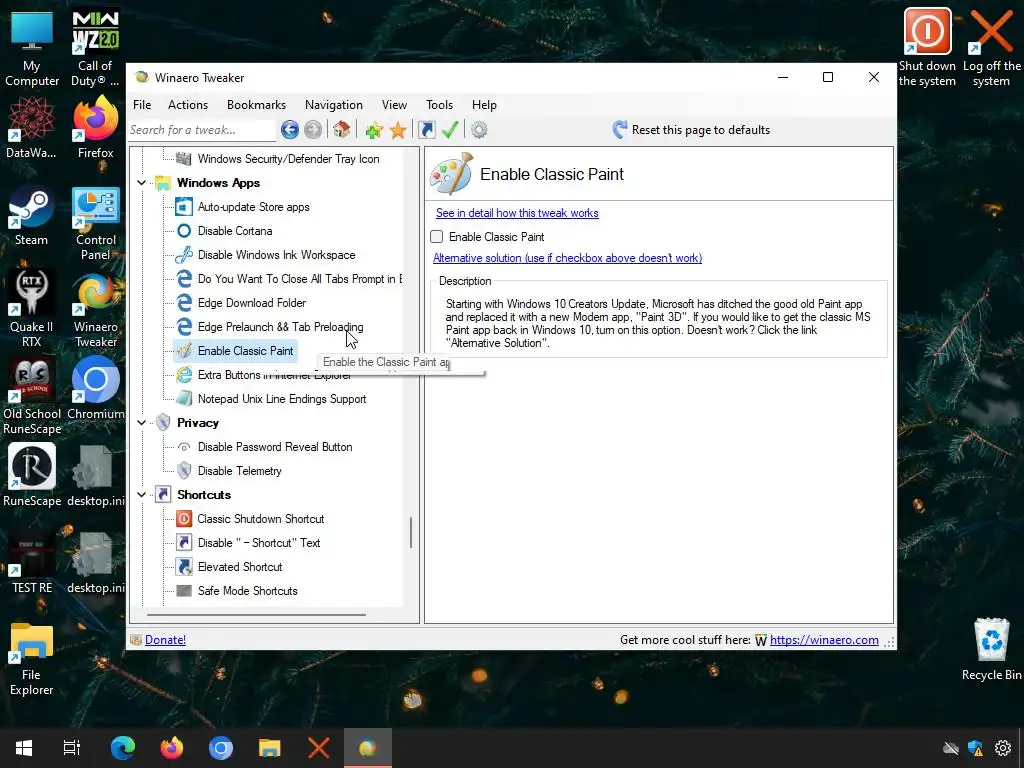The height and width of the screenshot is (768, 1024).
Task: Open the Bookmarks menu
Action: [x=256, y=104]
